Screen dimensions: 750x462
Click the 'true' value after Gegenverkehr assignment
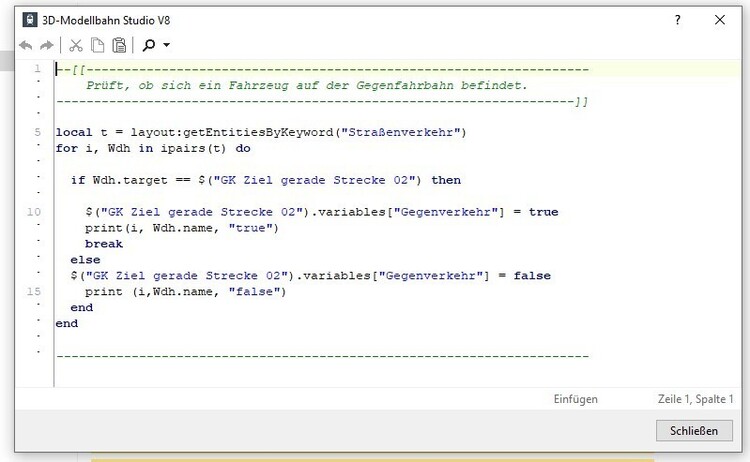[x=543, y=212]
